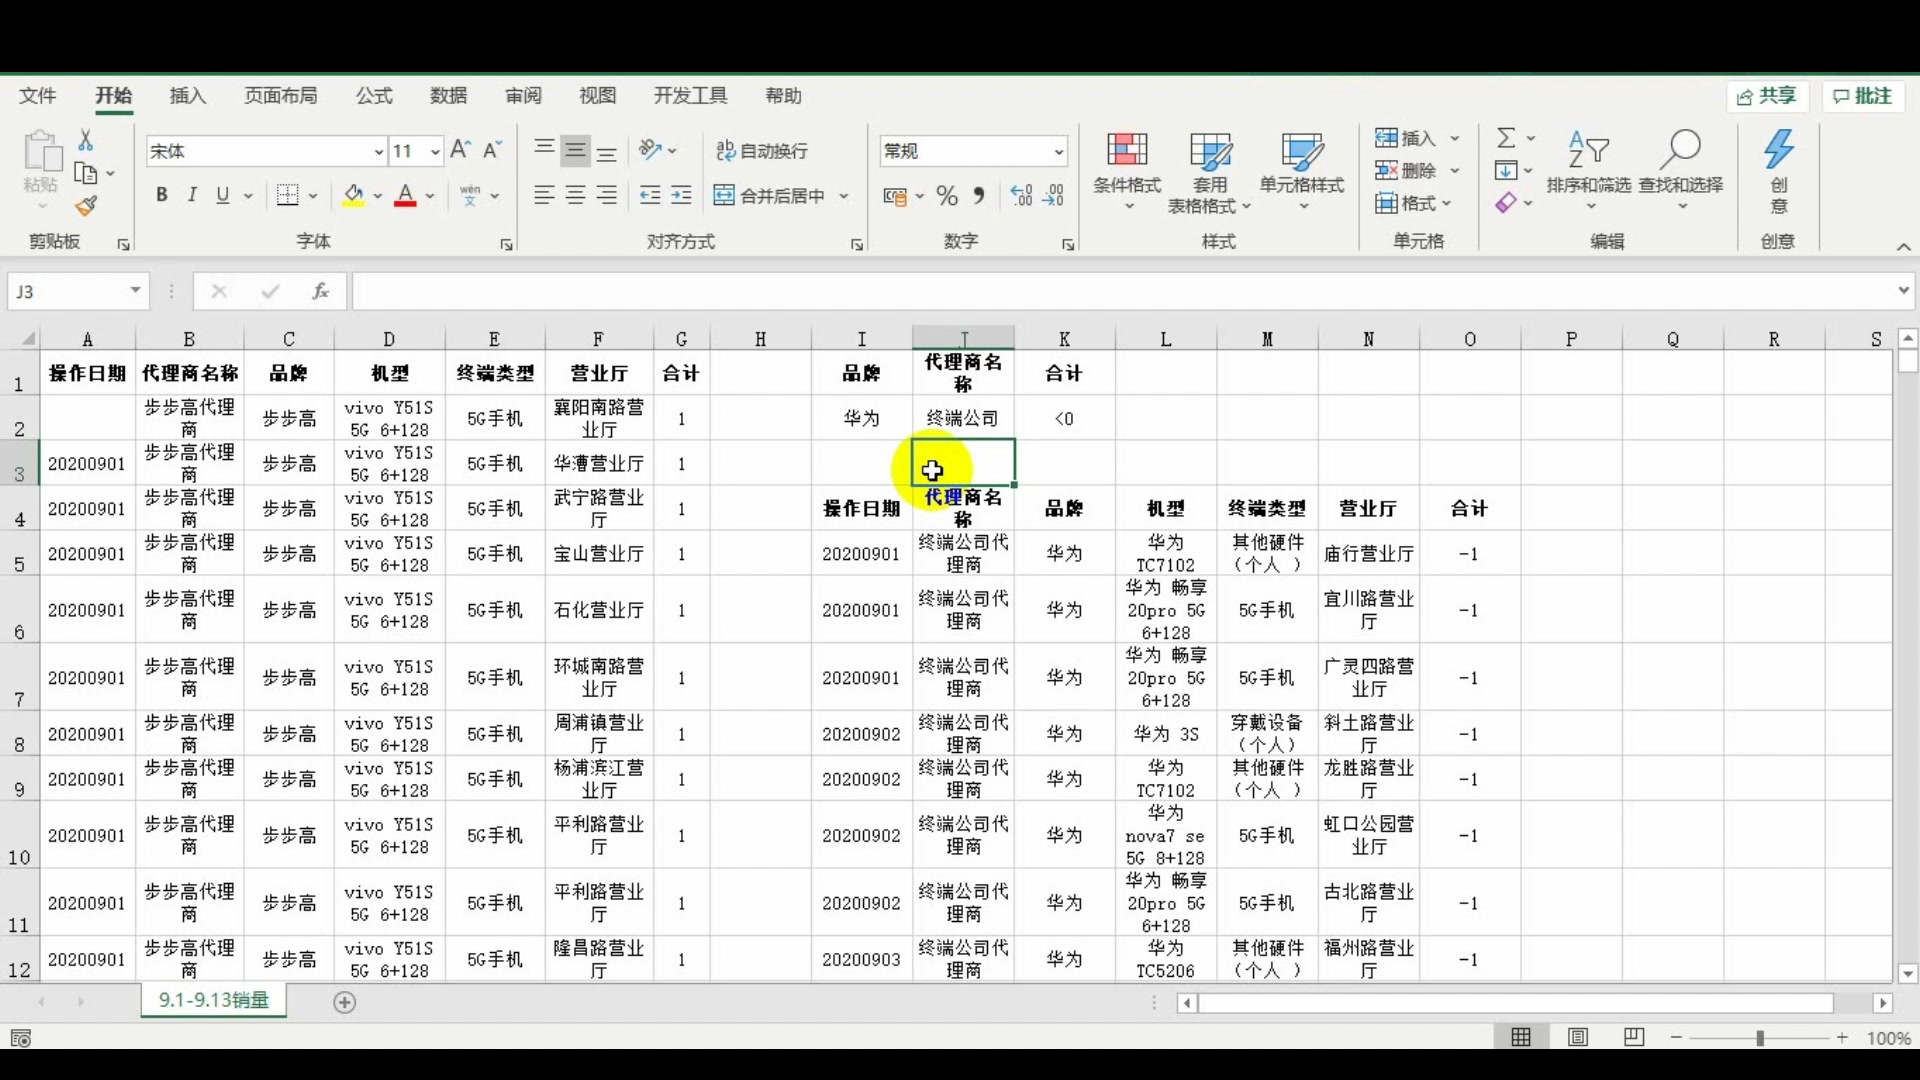1920x1080 pixels.
Task: Open the Name Box dropdown arrow
Action: (135, 291)
